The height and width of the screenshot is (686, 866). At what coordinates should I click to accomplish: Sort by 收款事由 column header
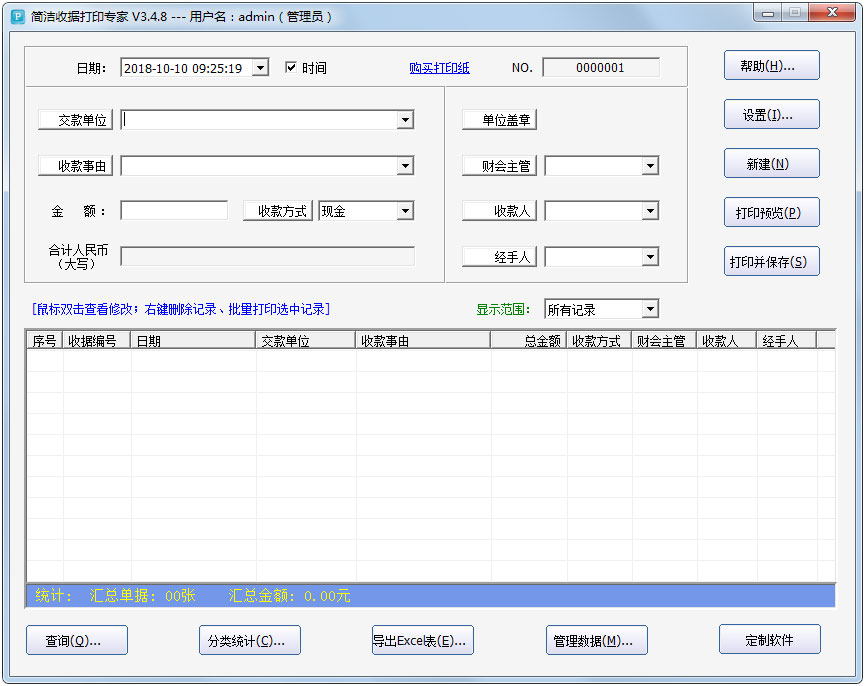click(x=423, y=341)
